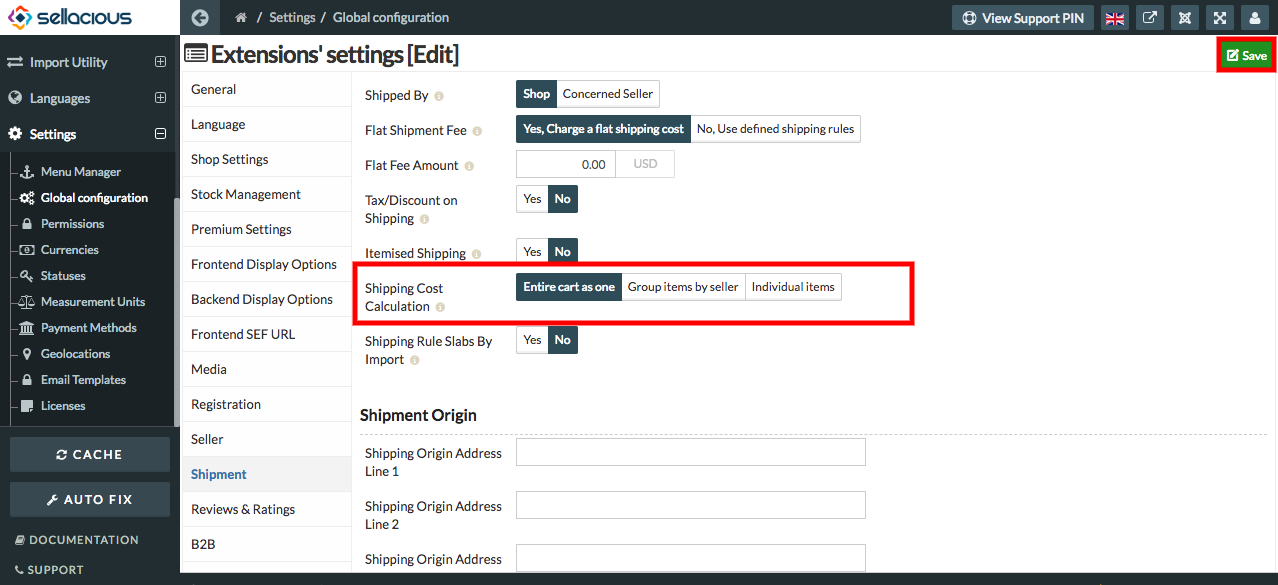Set Tax/Discount on Shipping to No

point(563,199)
